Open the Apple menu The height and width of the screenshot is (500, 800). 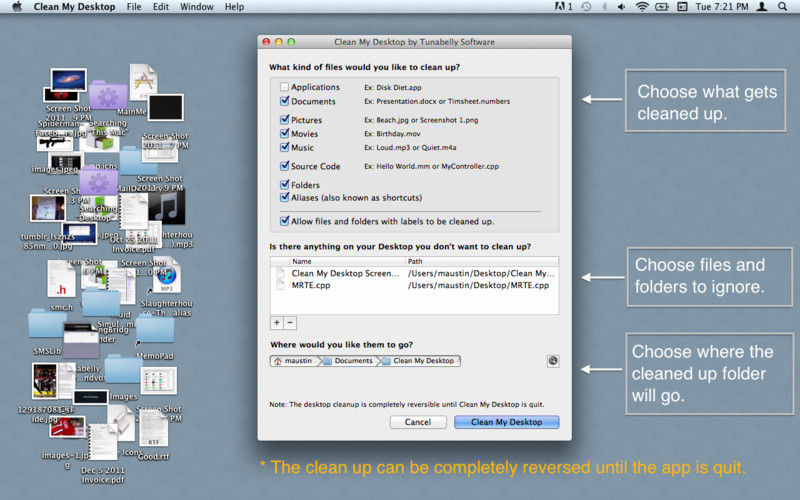point(17,7)
